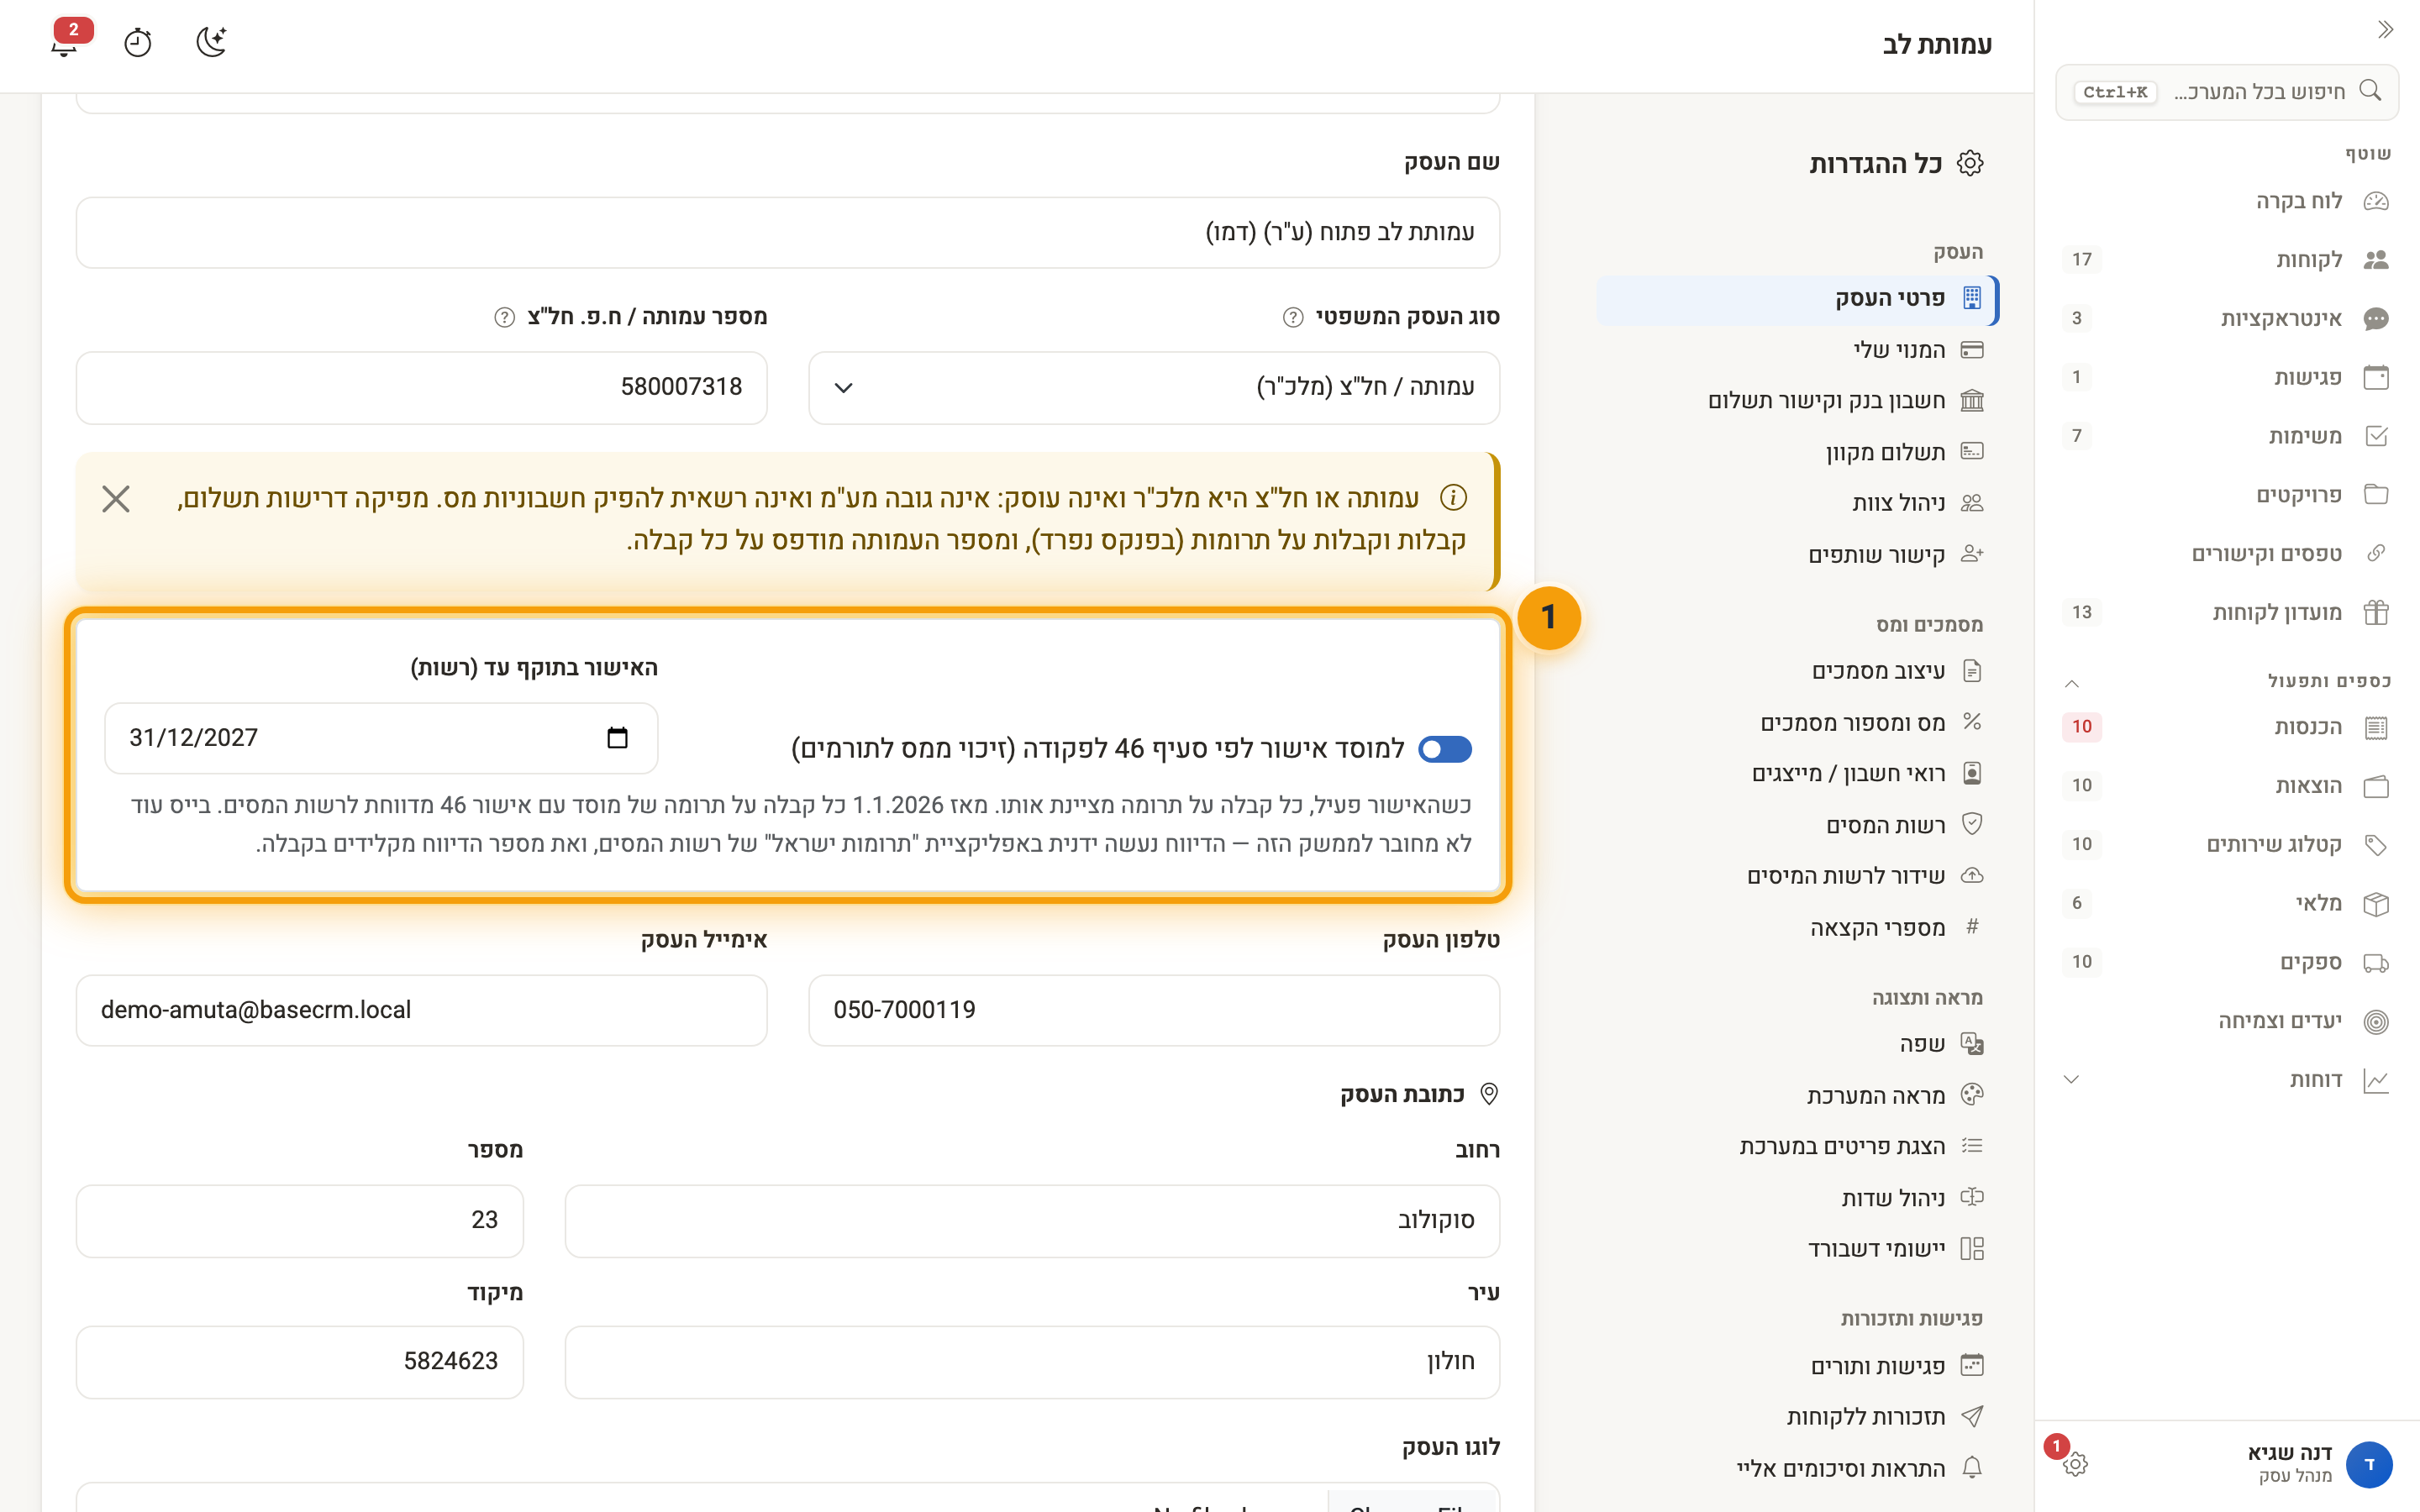2420x1512 pixels.
Task: Click the timer stopwatch icon
Action: [138, 42]
